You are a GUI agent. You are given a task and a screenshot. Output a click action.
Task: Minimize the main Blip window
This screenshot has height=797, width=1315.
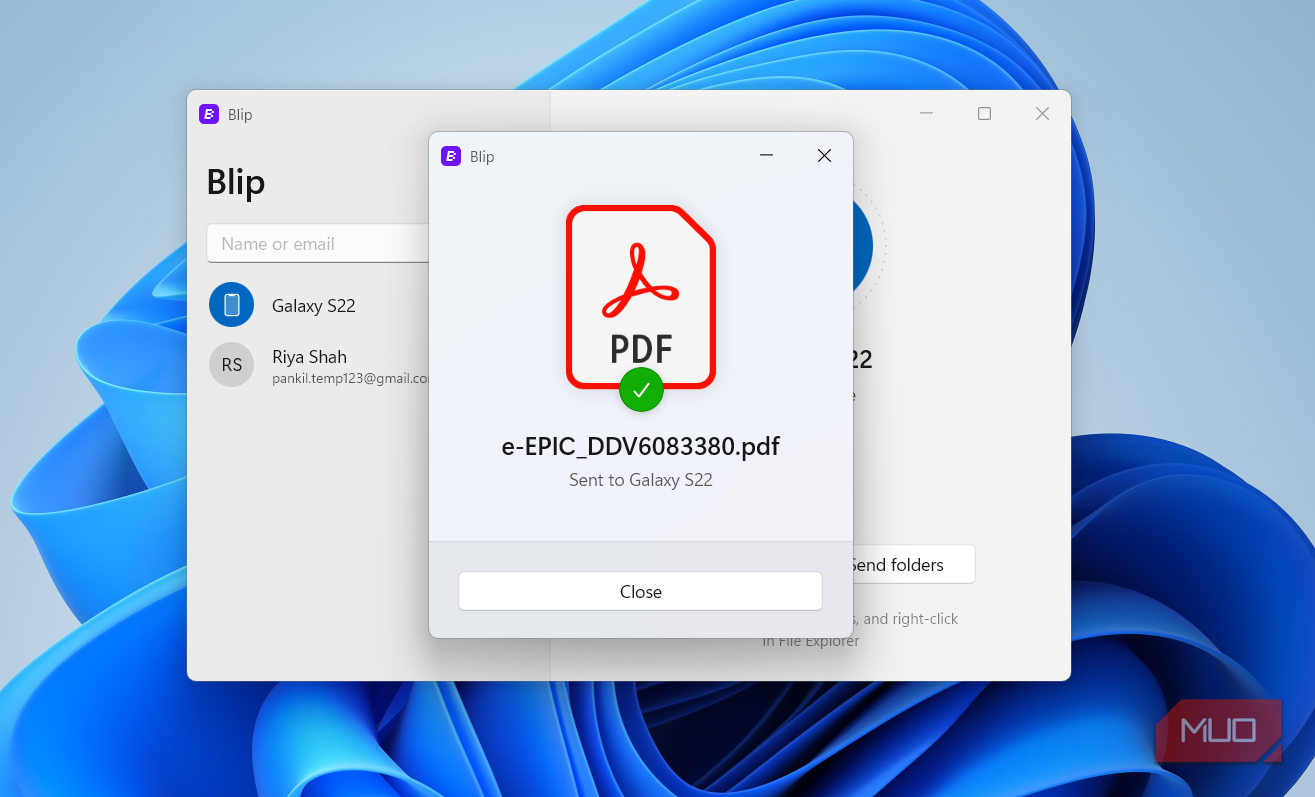[926, 114]
